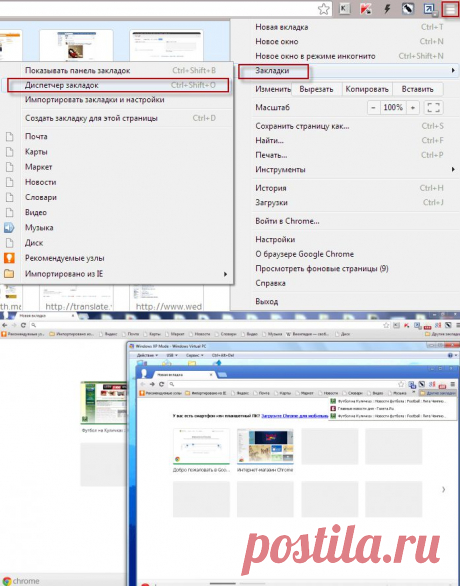Go back in the lower outer Chrome window
This screenshot has width=460, height=586.
click(x=5, y=325)
